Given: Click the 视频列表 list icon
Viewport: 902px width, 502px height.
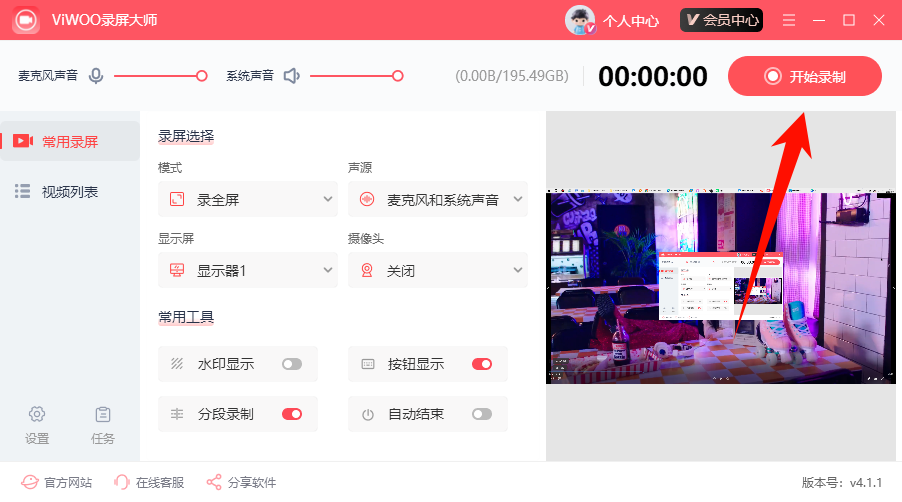Looking at the screenshot, I should coord(22,191).
